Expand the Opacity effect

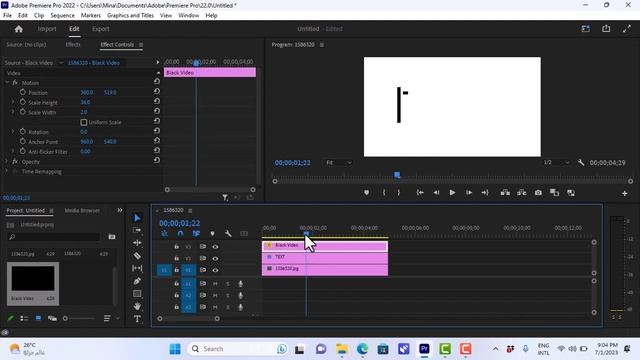coord(7,161)
